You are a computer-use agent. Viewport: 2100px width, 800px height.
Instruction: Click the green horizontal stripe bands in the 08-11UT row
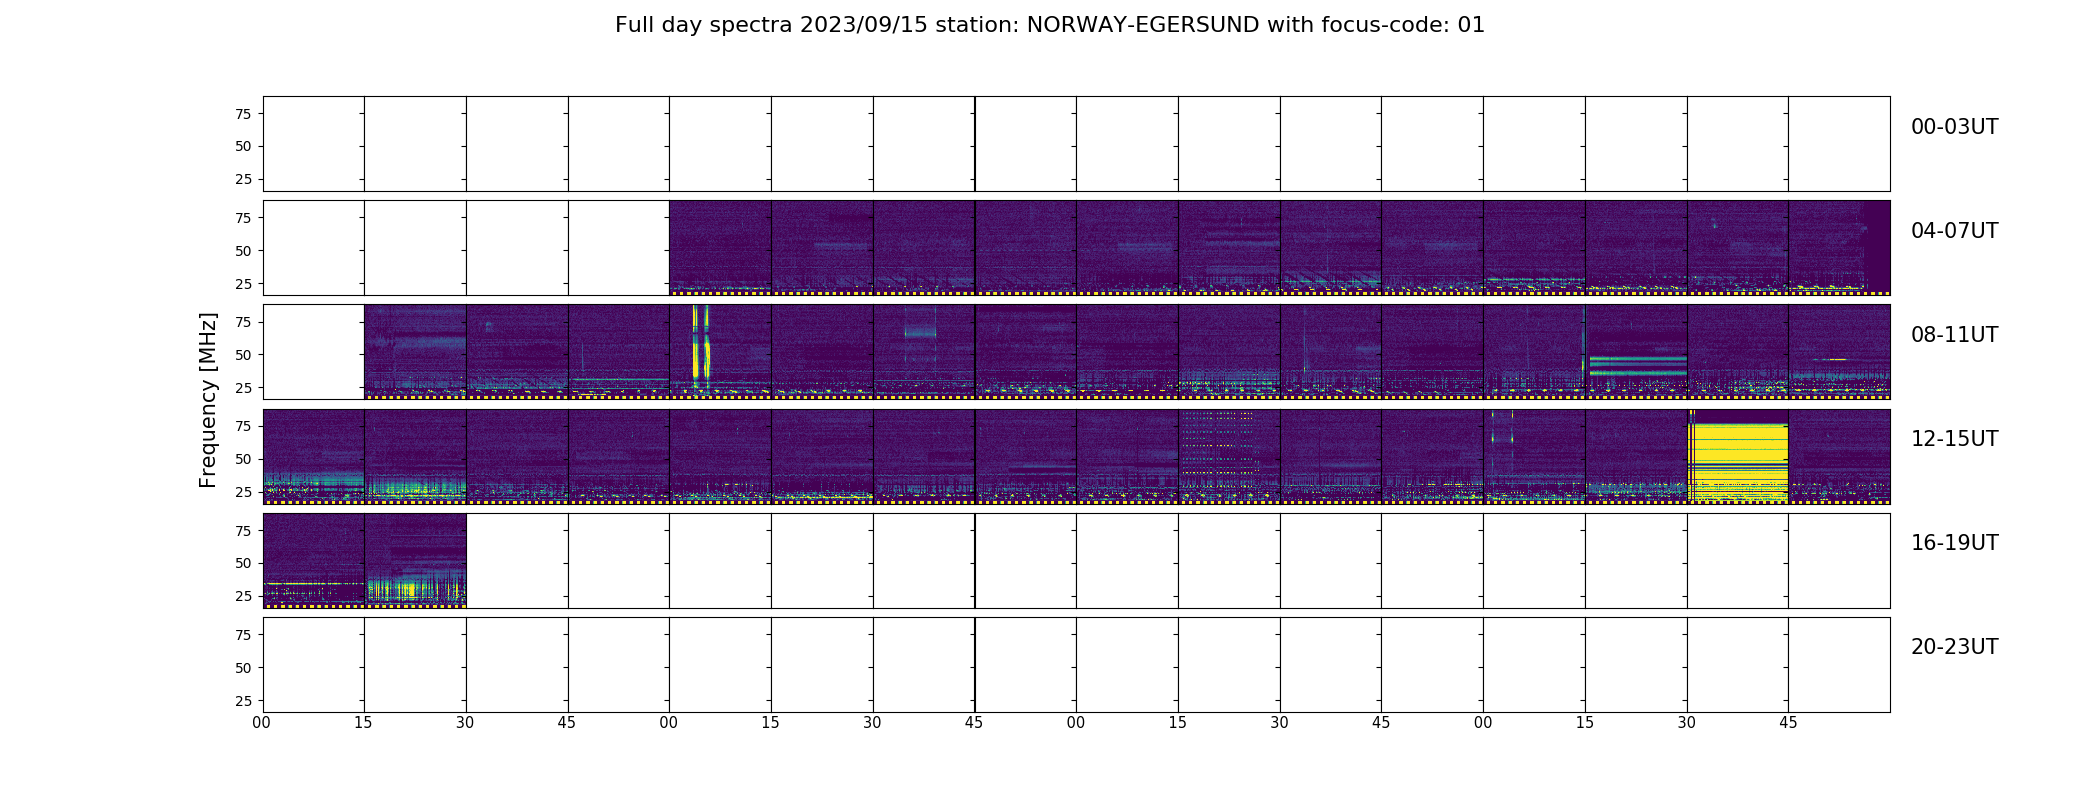pyautogui.click(x=1637, y=365)
